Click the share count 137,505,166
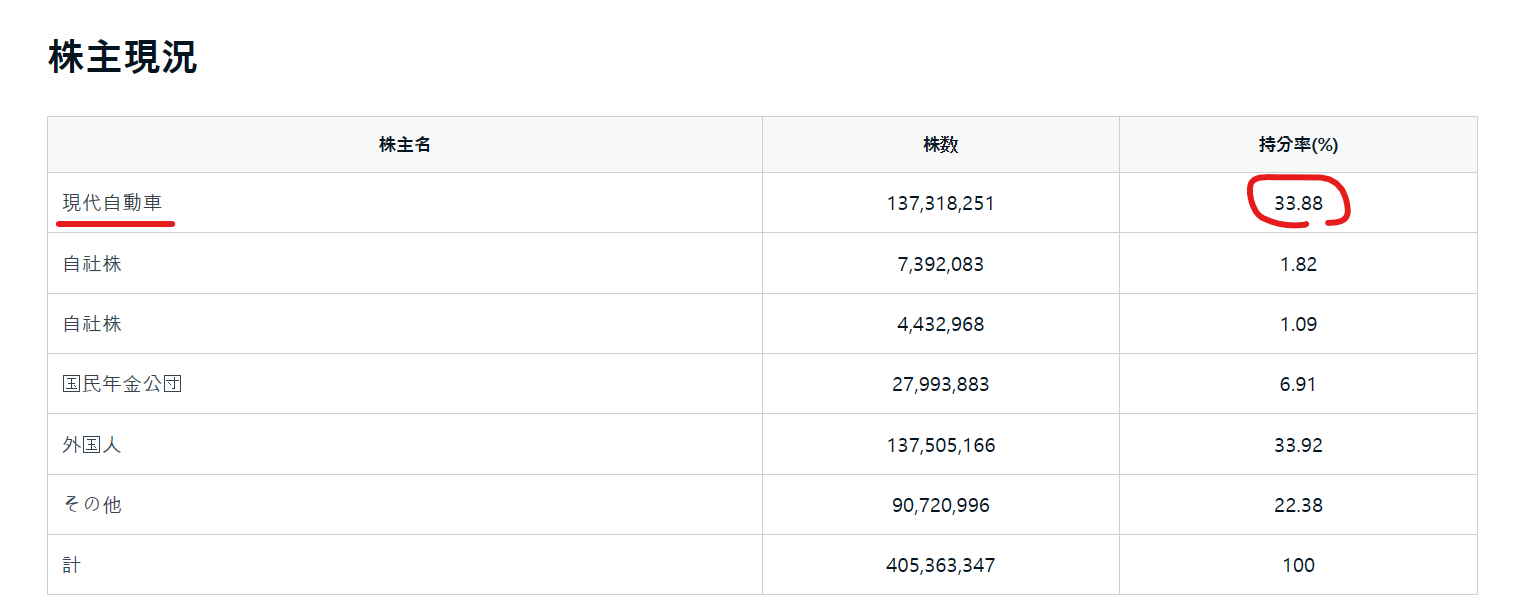This screenshot has width=1513, height=616. pos(940,445)
